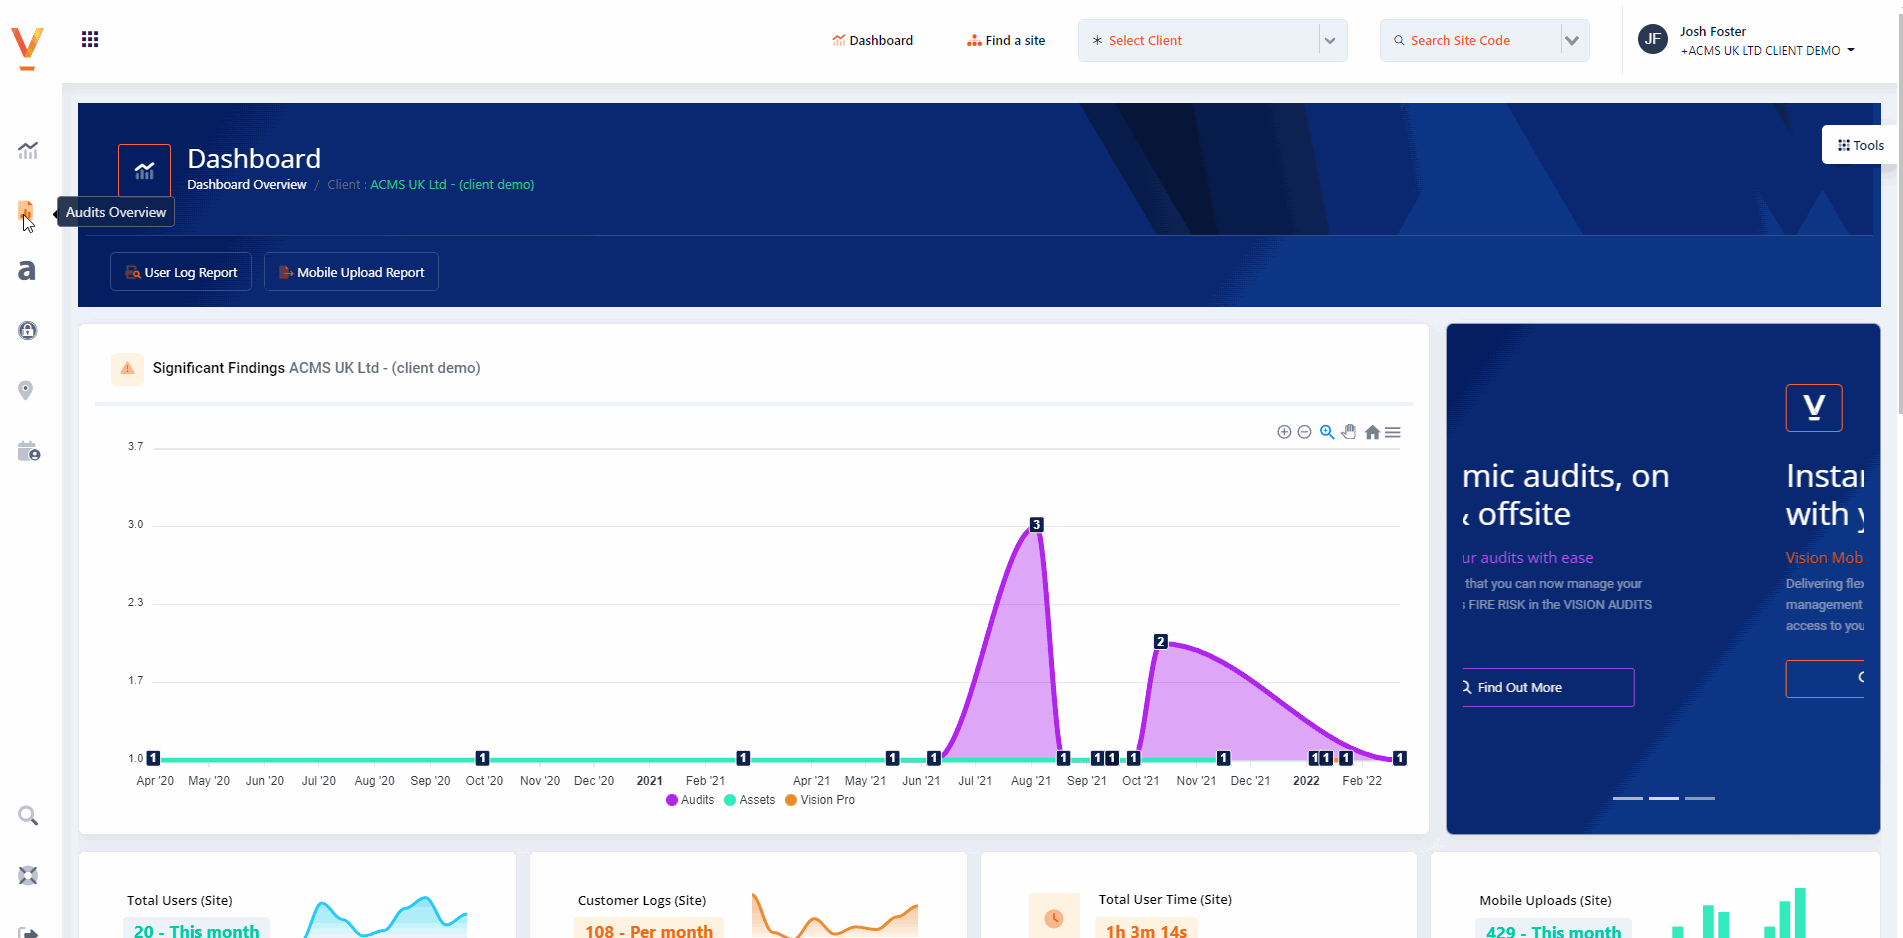Toggle Vision Pro series in legend
This screenshot has height=938, width=1903.
pos(820,800)
